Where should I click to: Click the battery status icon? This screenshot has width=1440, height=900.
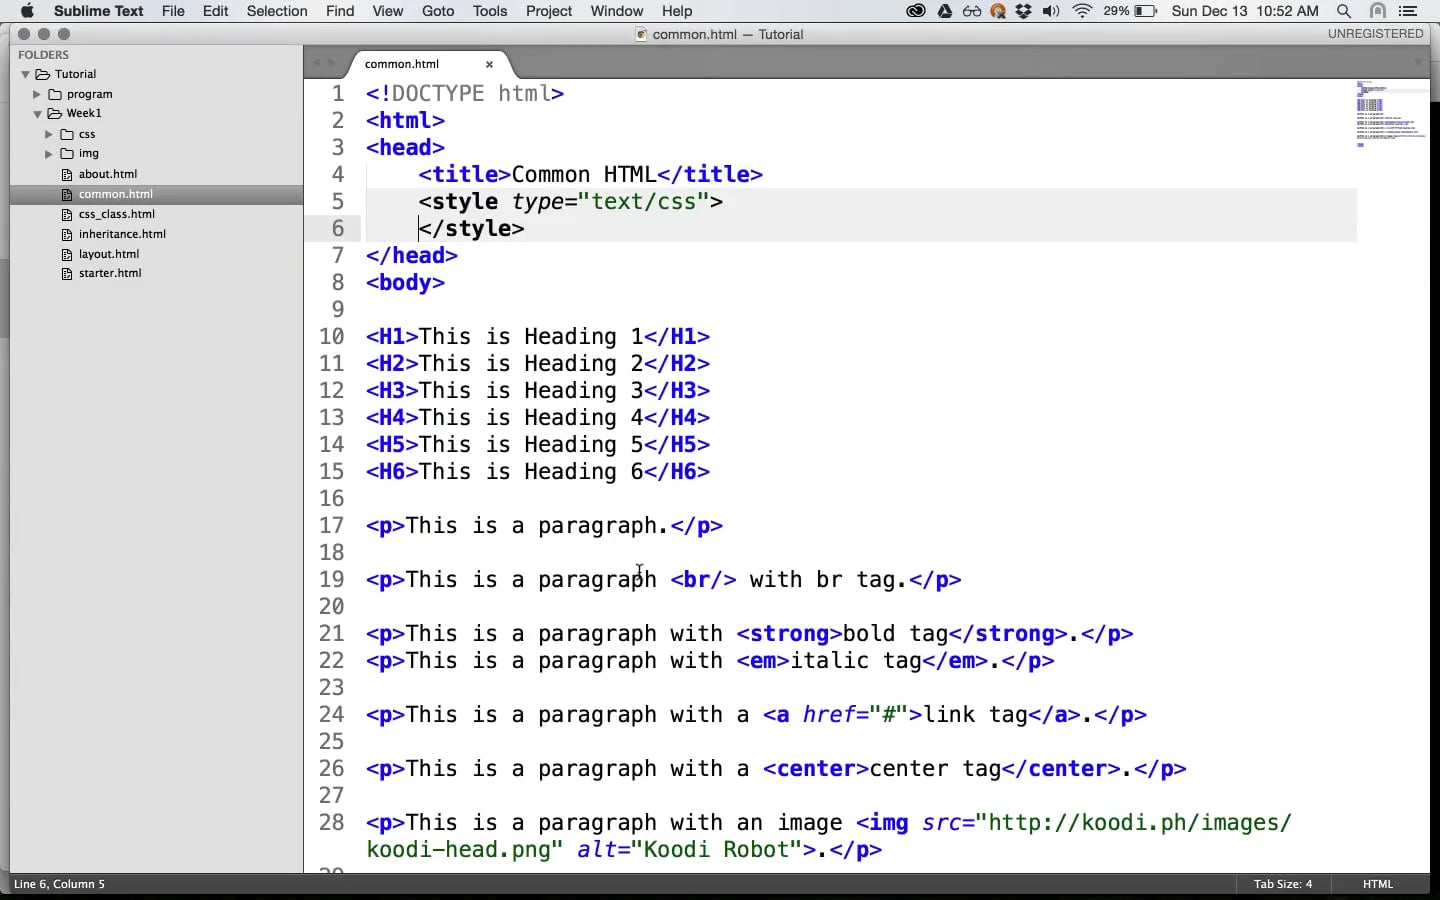(1145, 11)
